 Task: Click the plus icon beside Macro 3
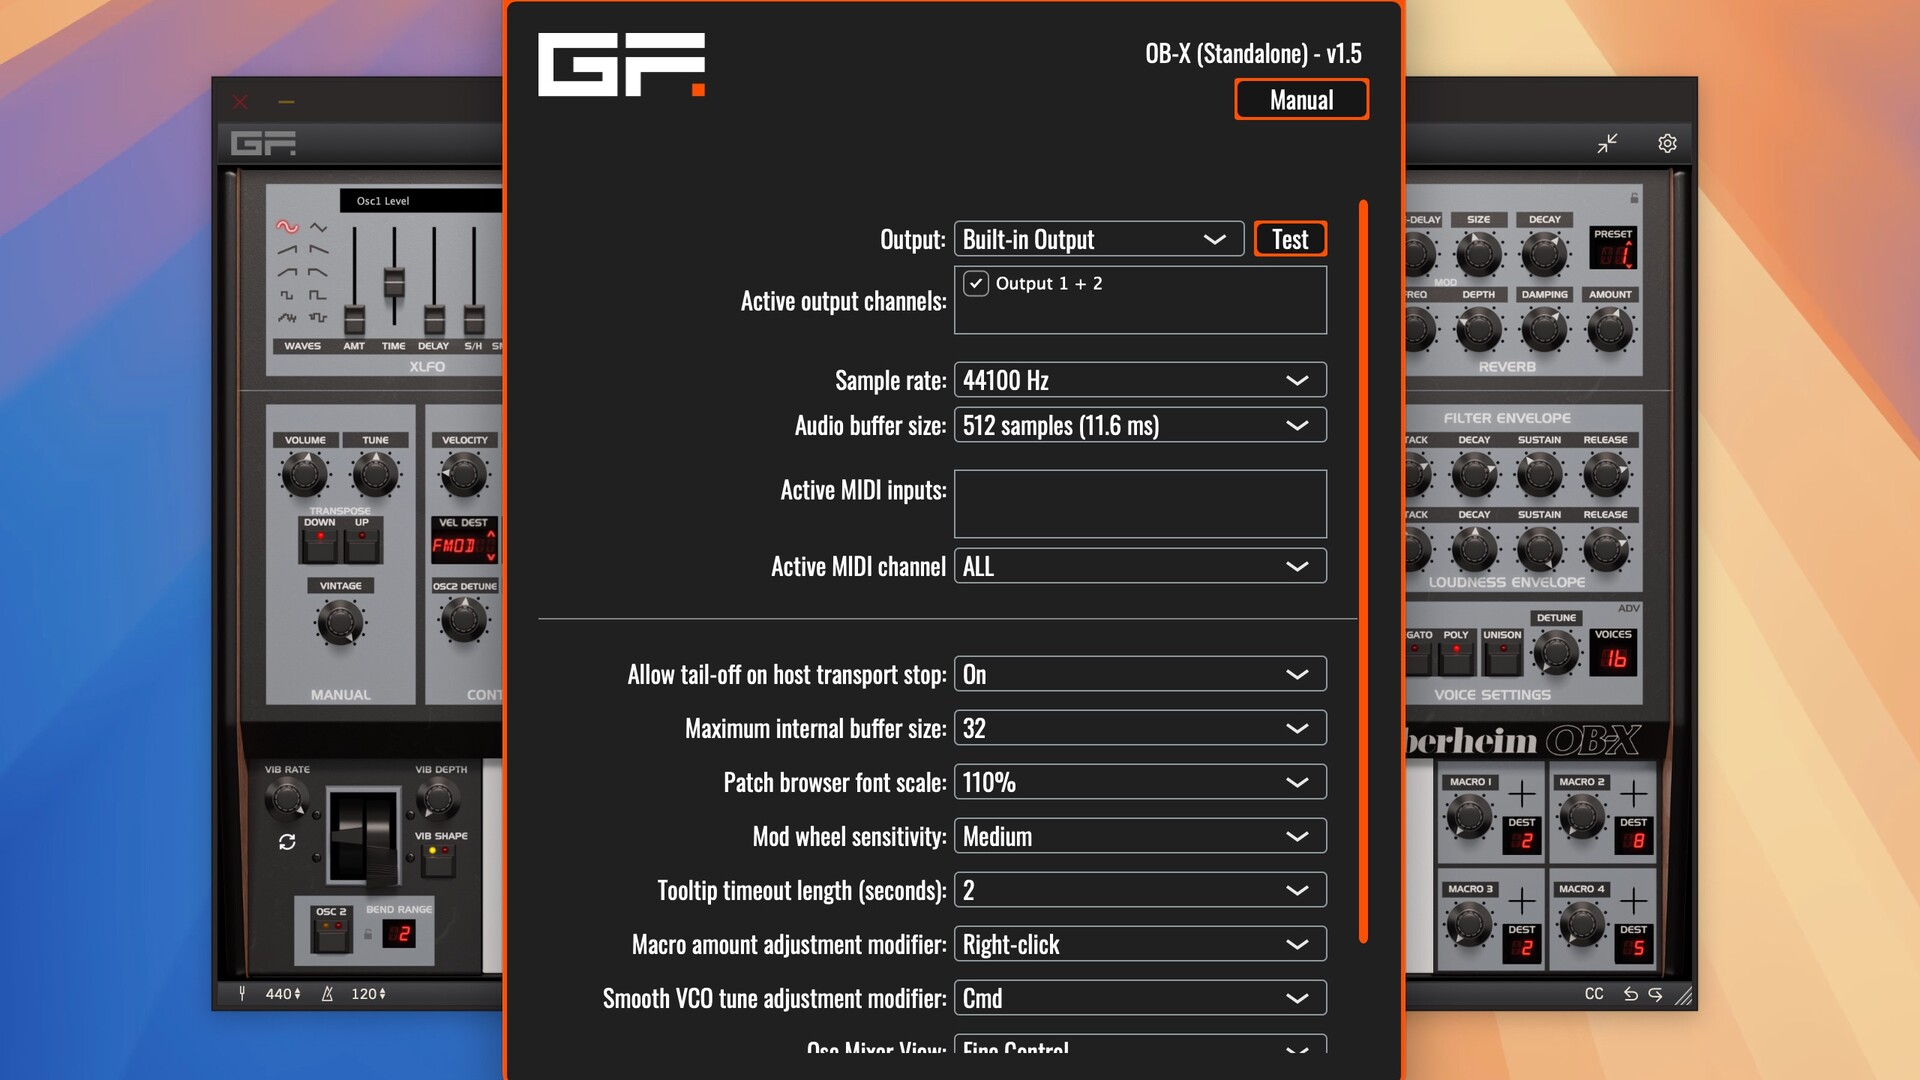(x=1522, y=901)
